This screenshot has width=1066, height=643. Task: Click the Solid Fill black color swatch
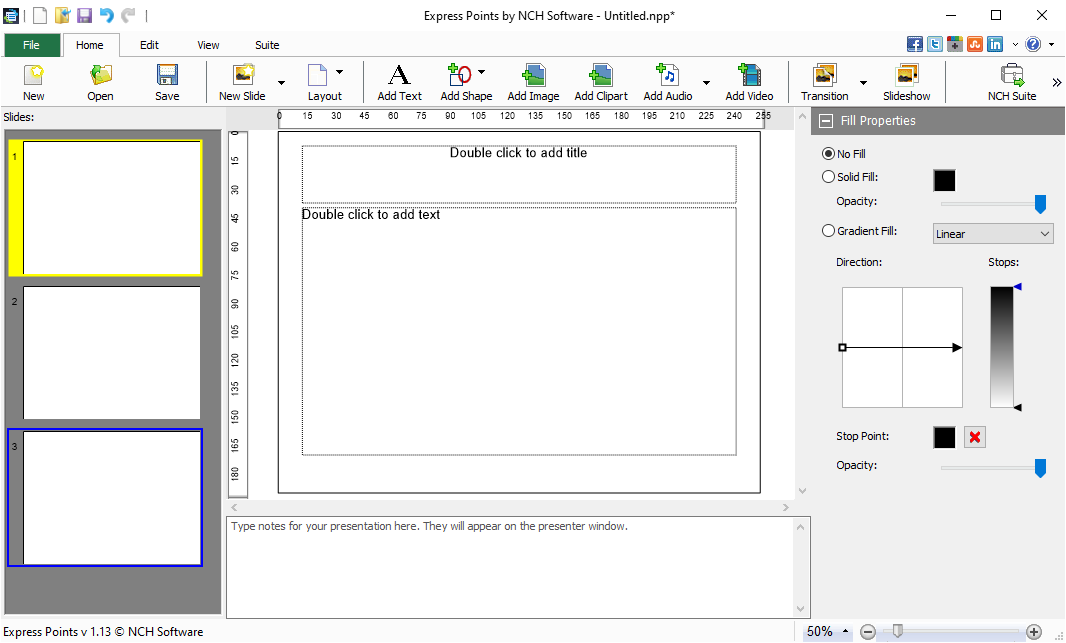[944, 180]
